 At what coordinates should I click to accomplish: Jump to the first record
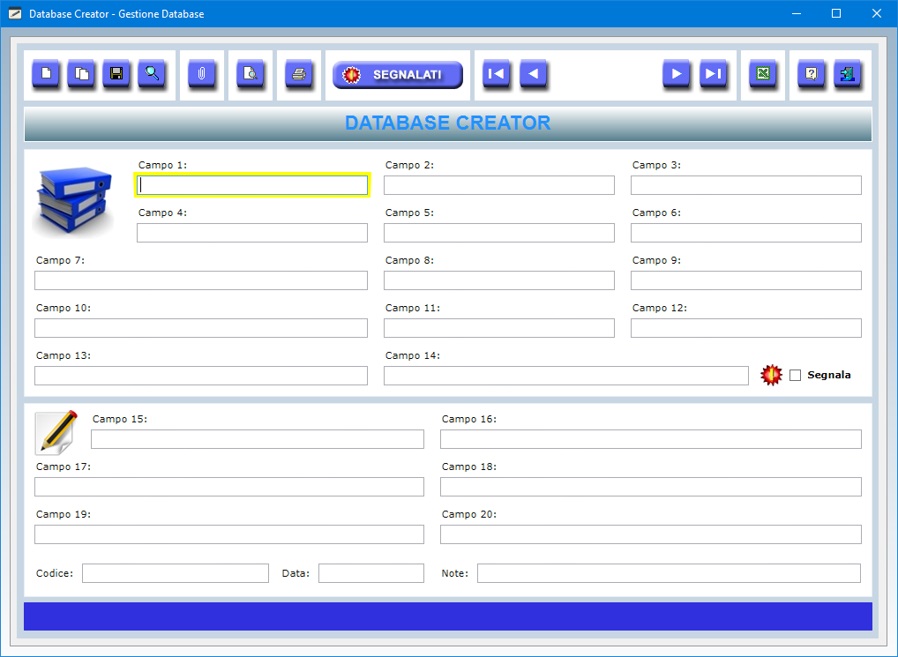pyautogui.click(x=496, y=74)
